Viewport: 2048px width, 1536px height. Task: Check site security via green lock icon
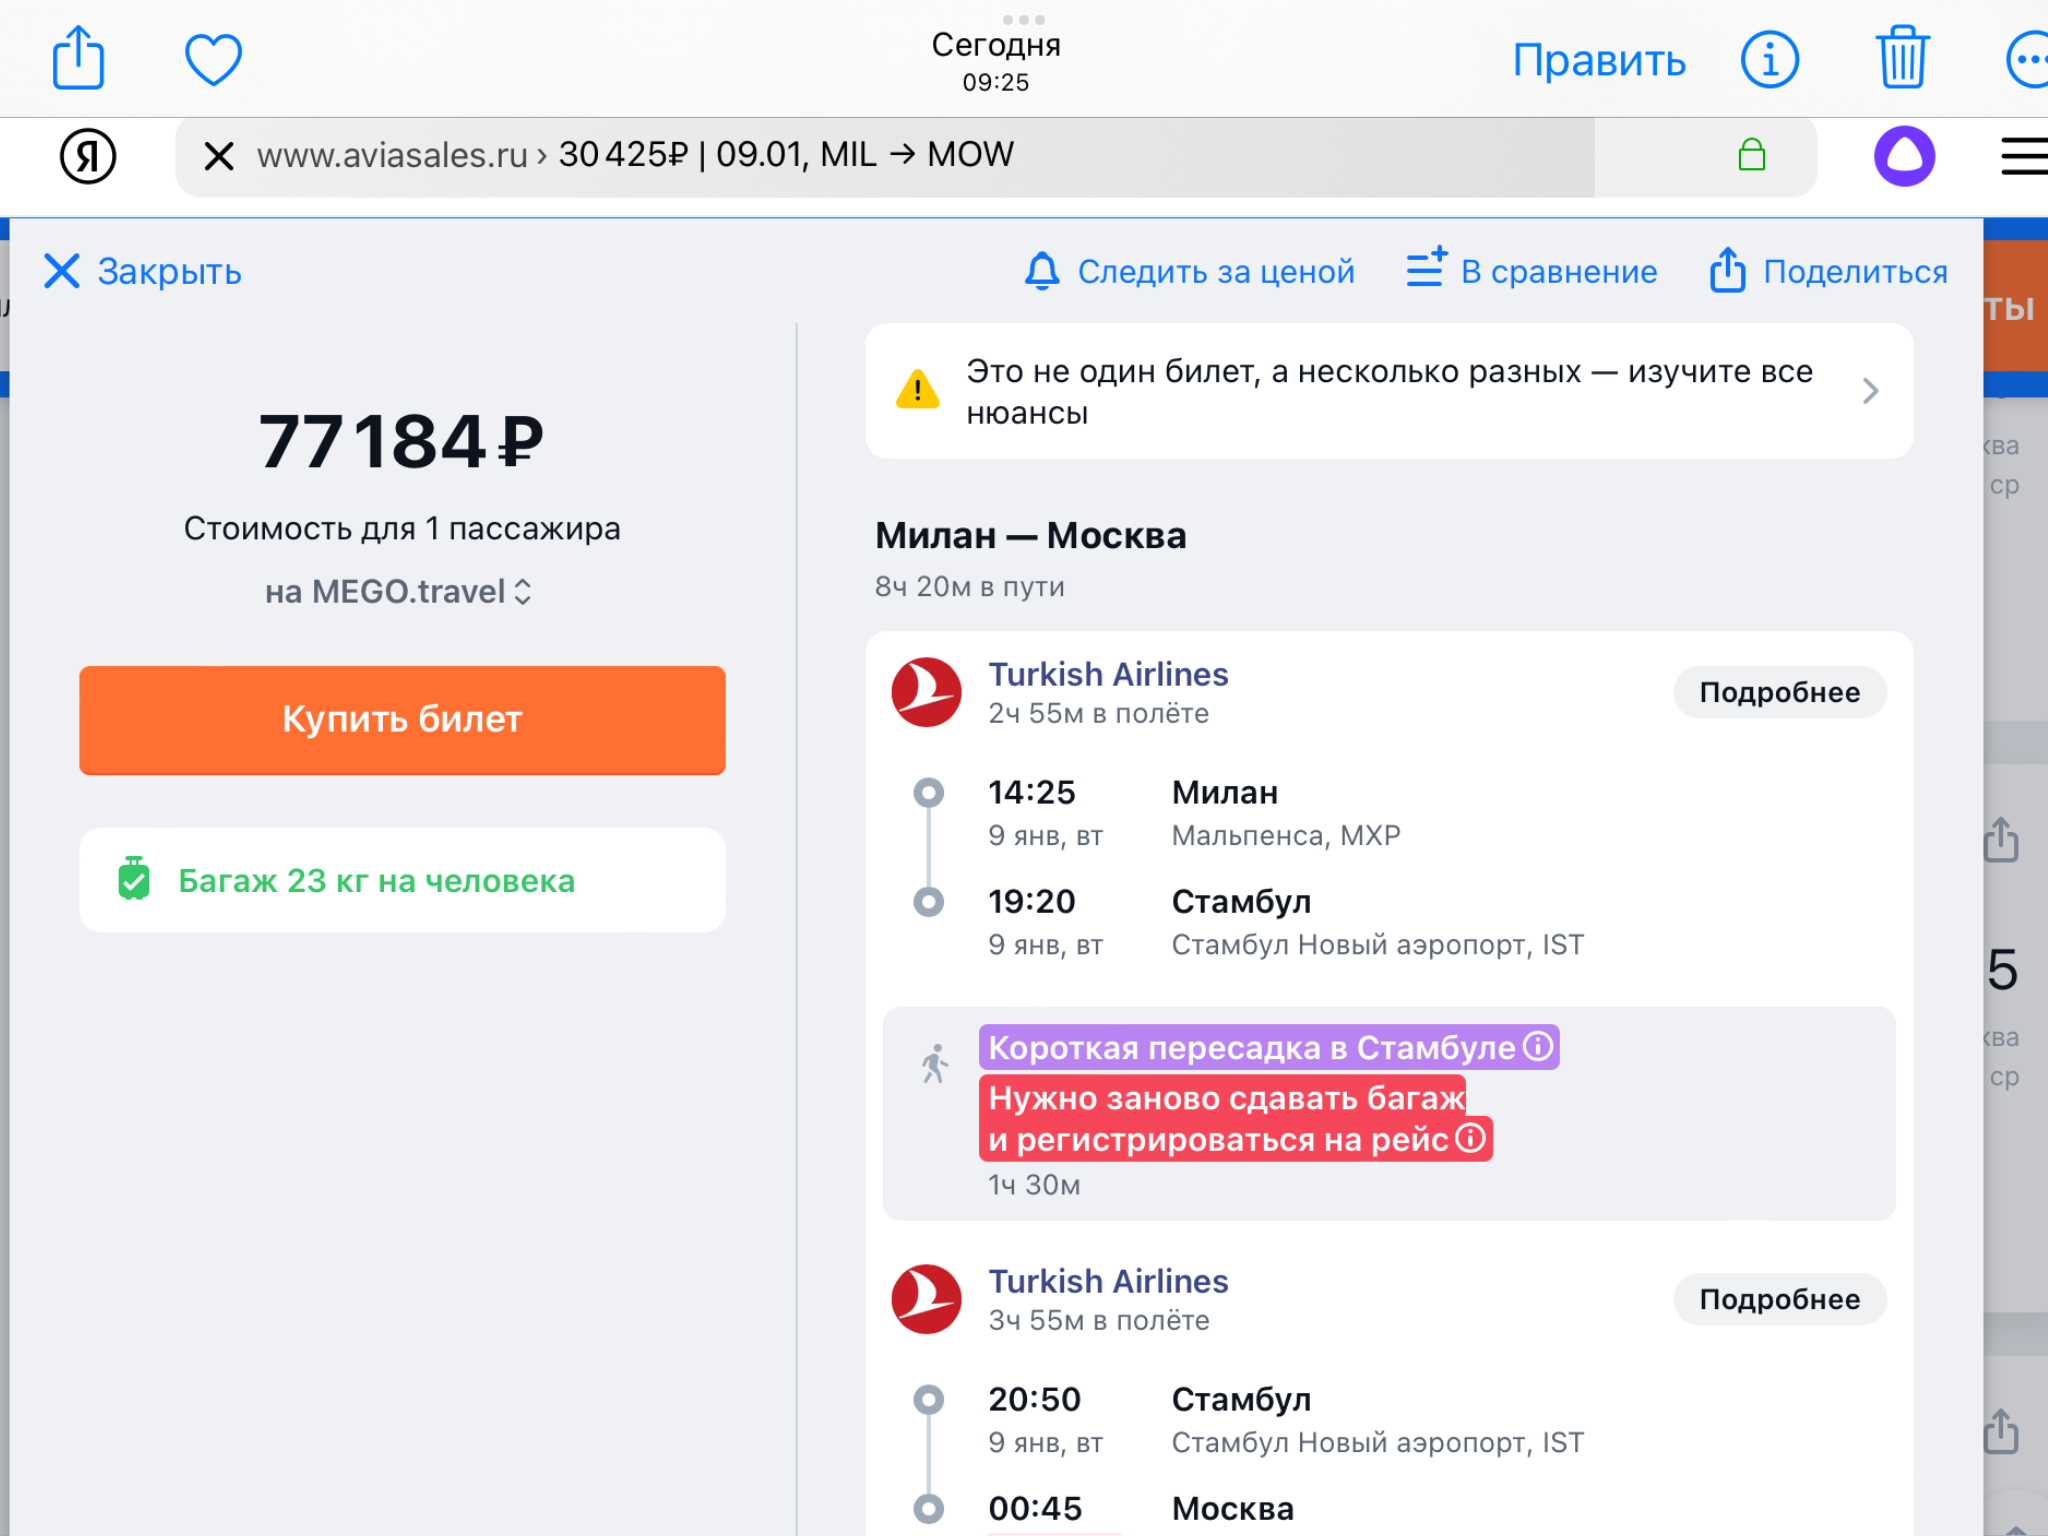click(1751, 155)
